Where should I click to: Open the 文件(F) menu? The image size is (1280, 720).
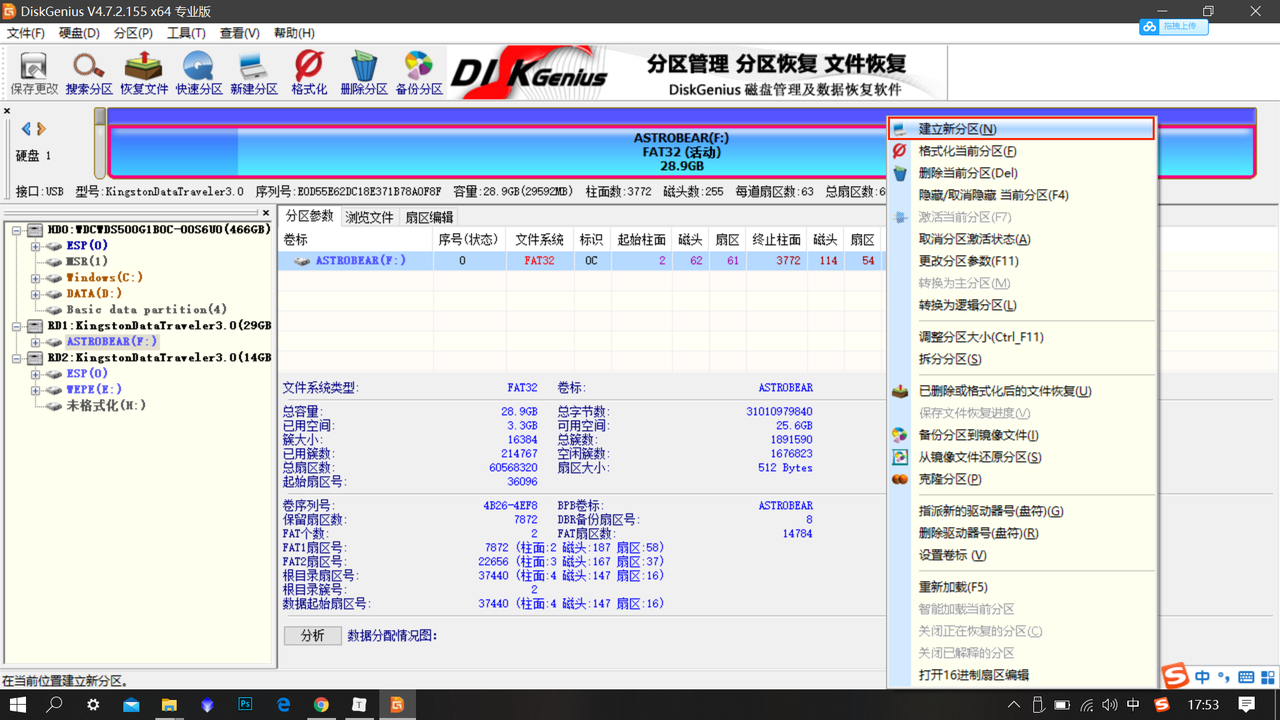(x=26, y=33)
